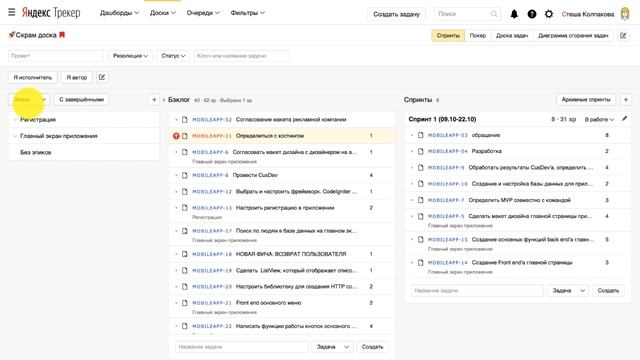Click document icon of MOBILEAPP-18
Screen dimensions: 640x360
(185, 254)
